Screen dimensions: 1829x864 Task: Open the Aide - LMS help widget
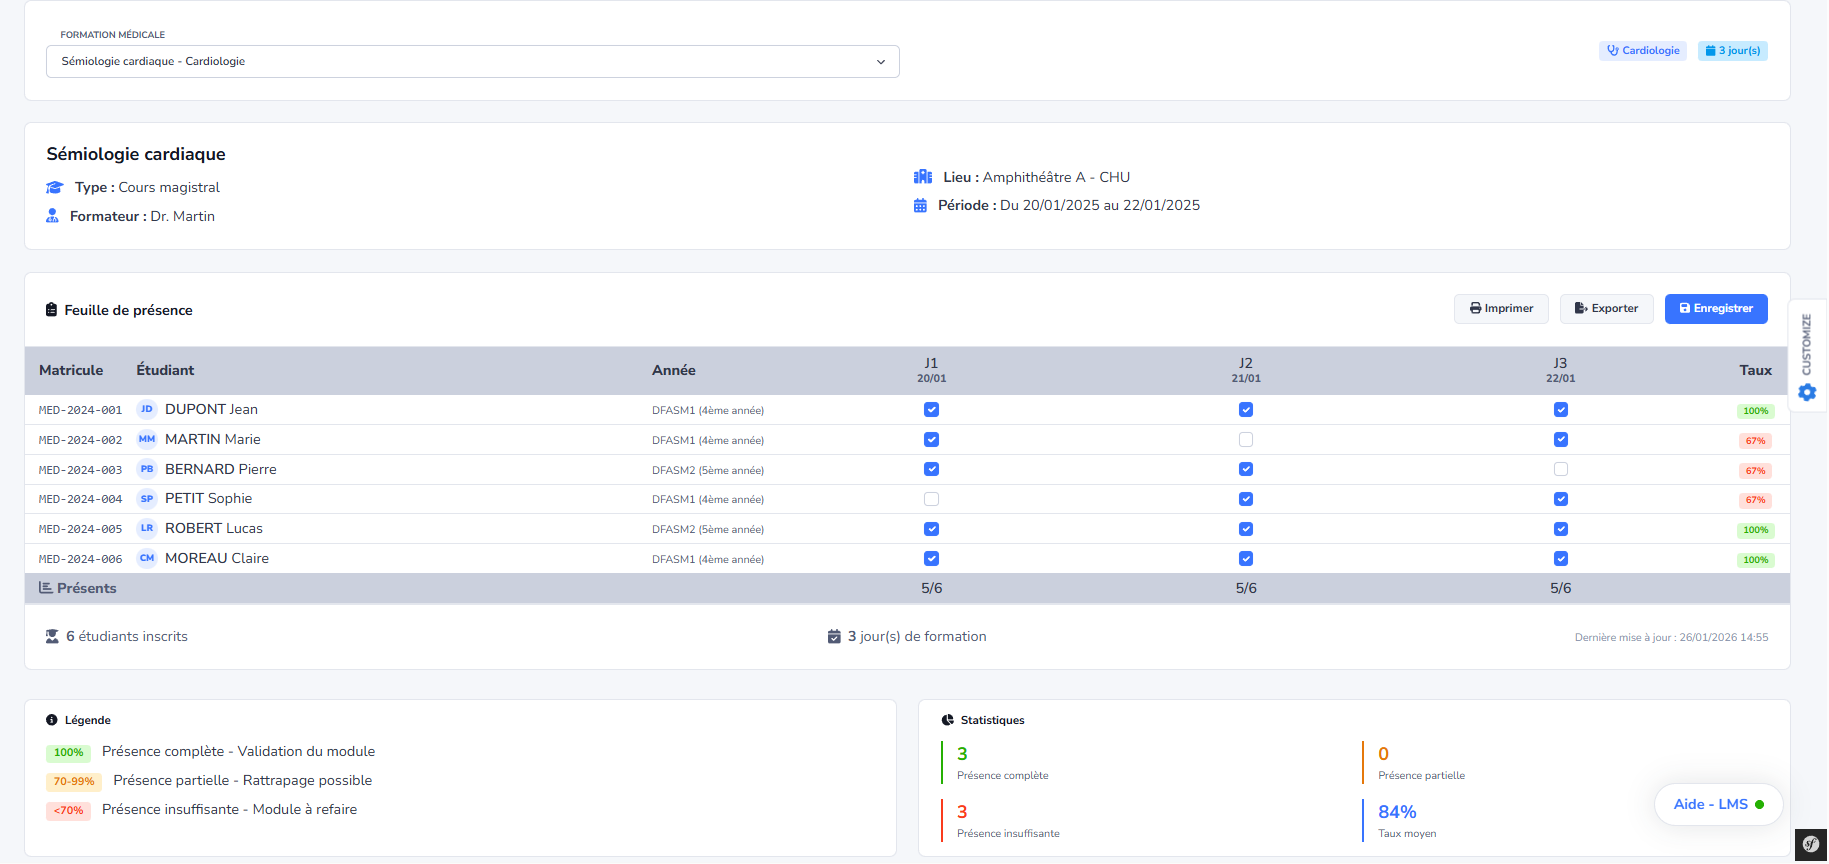(1717, 804)
